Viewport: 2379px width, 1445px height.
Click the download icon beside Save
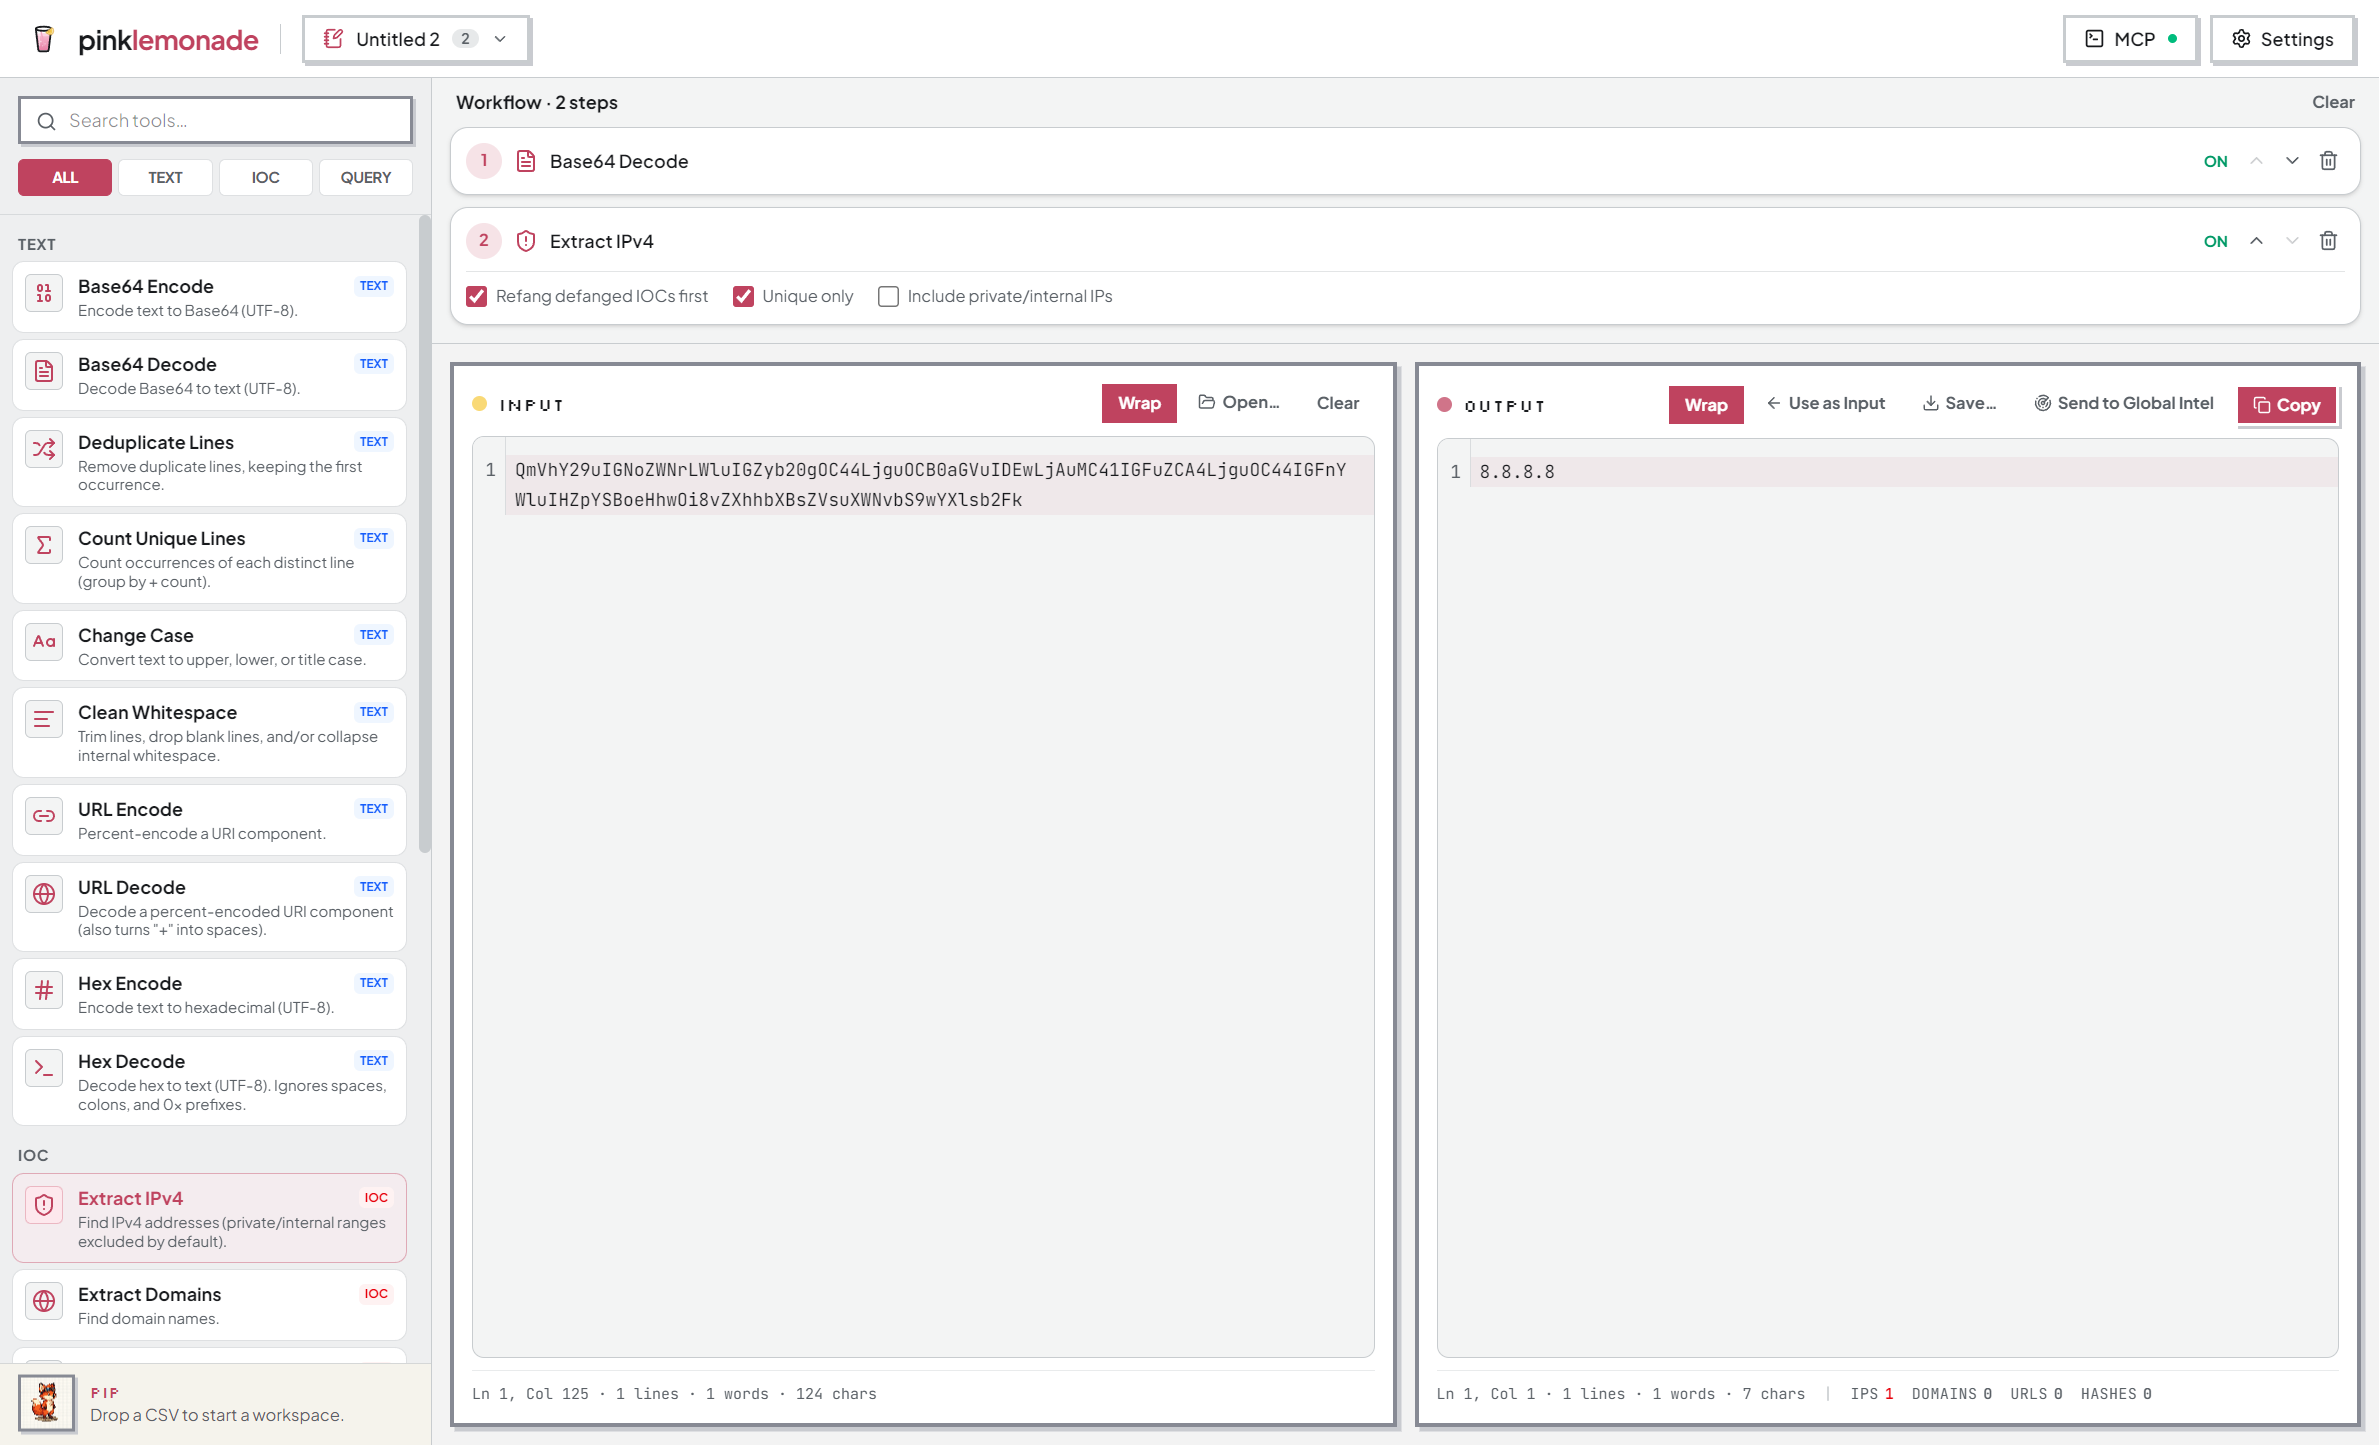coord(1930,403)
